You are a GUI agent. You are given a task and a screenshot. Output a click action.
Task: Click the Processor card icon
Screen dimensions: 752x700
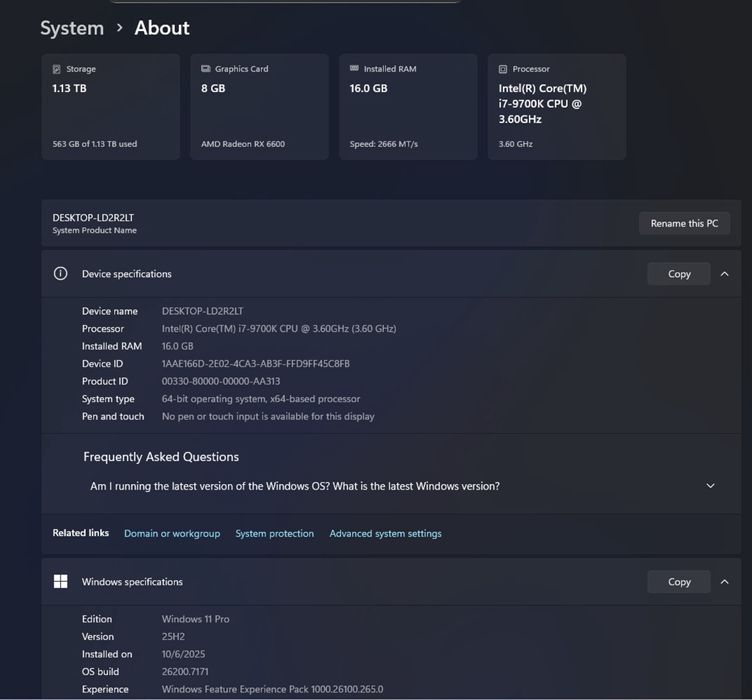(x=503, y=69)
